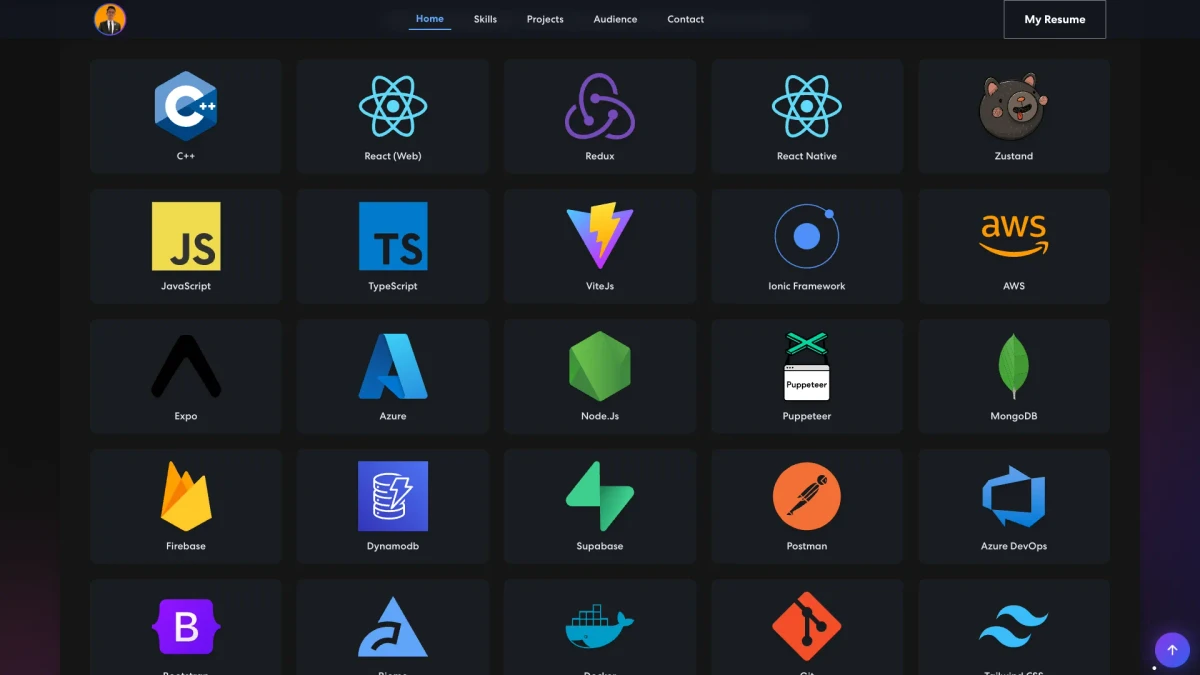Click the green Supabase bolt icon
This screenshot has height=675, width=1200.
pos(600,496)
